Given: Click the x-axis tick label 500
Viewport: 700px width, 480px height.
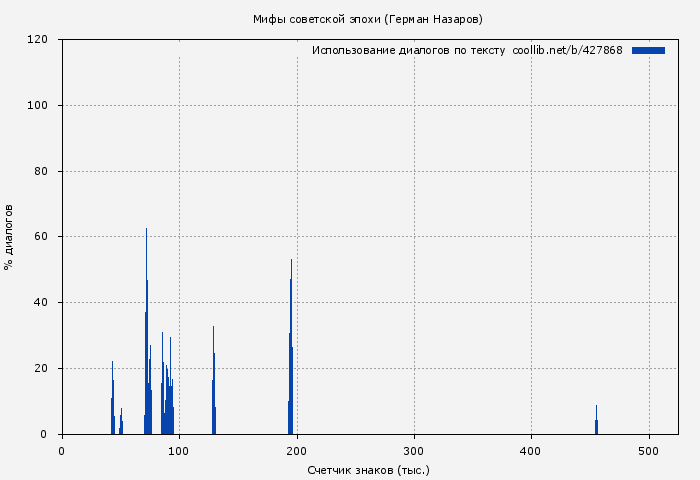Looking at the screenshot, I should click(649, 450).
